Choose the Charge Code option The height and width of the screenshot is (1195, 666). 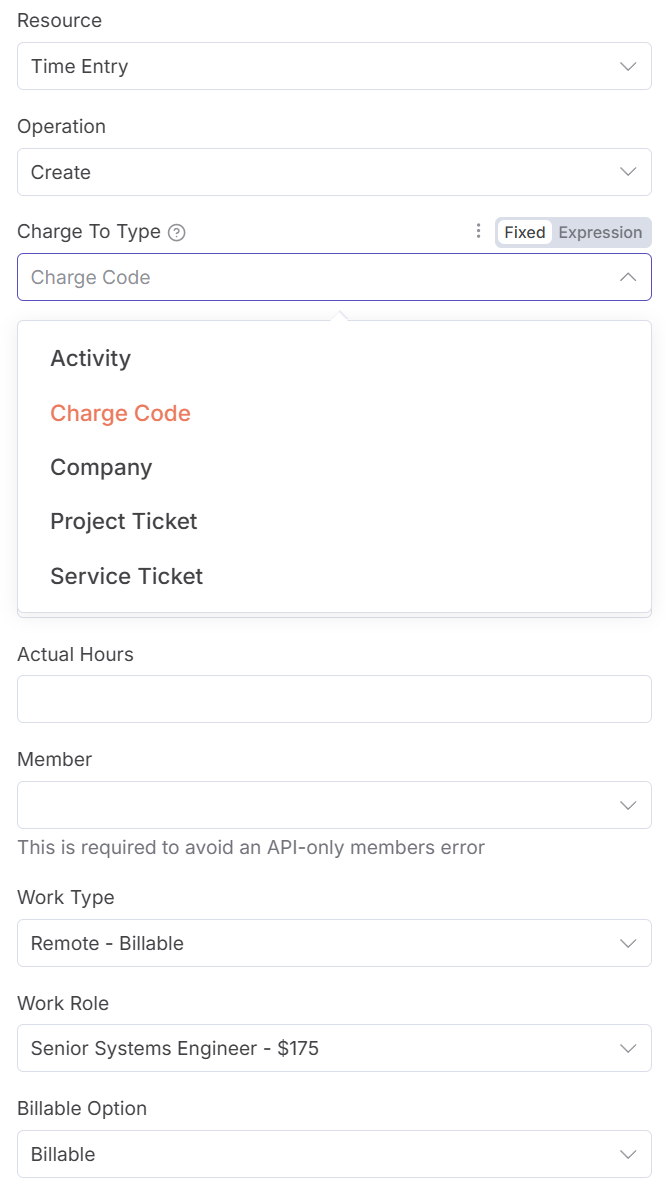[121, 414]
